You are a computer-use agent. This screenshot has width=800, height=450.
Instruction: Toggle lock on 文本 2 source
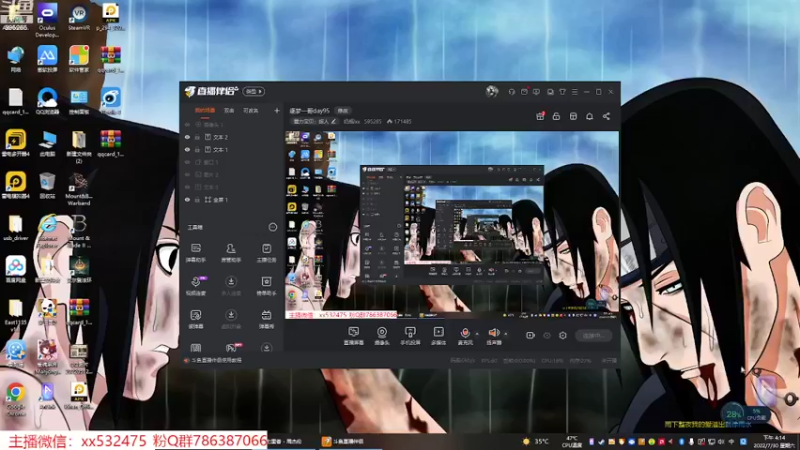click(x=197, y=137)
